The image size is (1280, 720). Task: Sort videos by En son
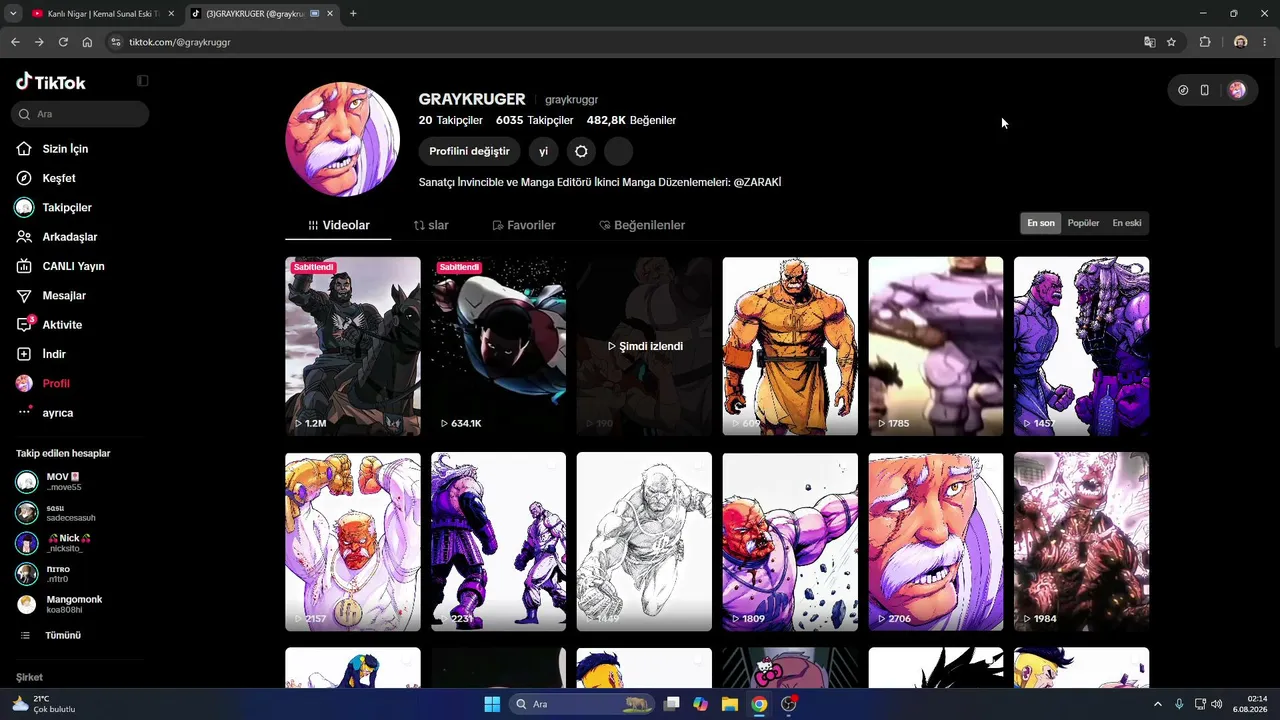(1041, 223)
